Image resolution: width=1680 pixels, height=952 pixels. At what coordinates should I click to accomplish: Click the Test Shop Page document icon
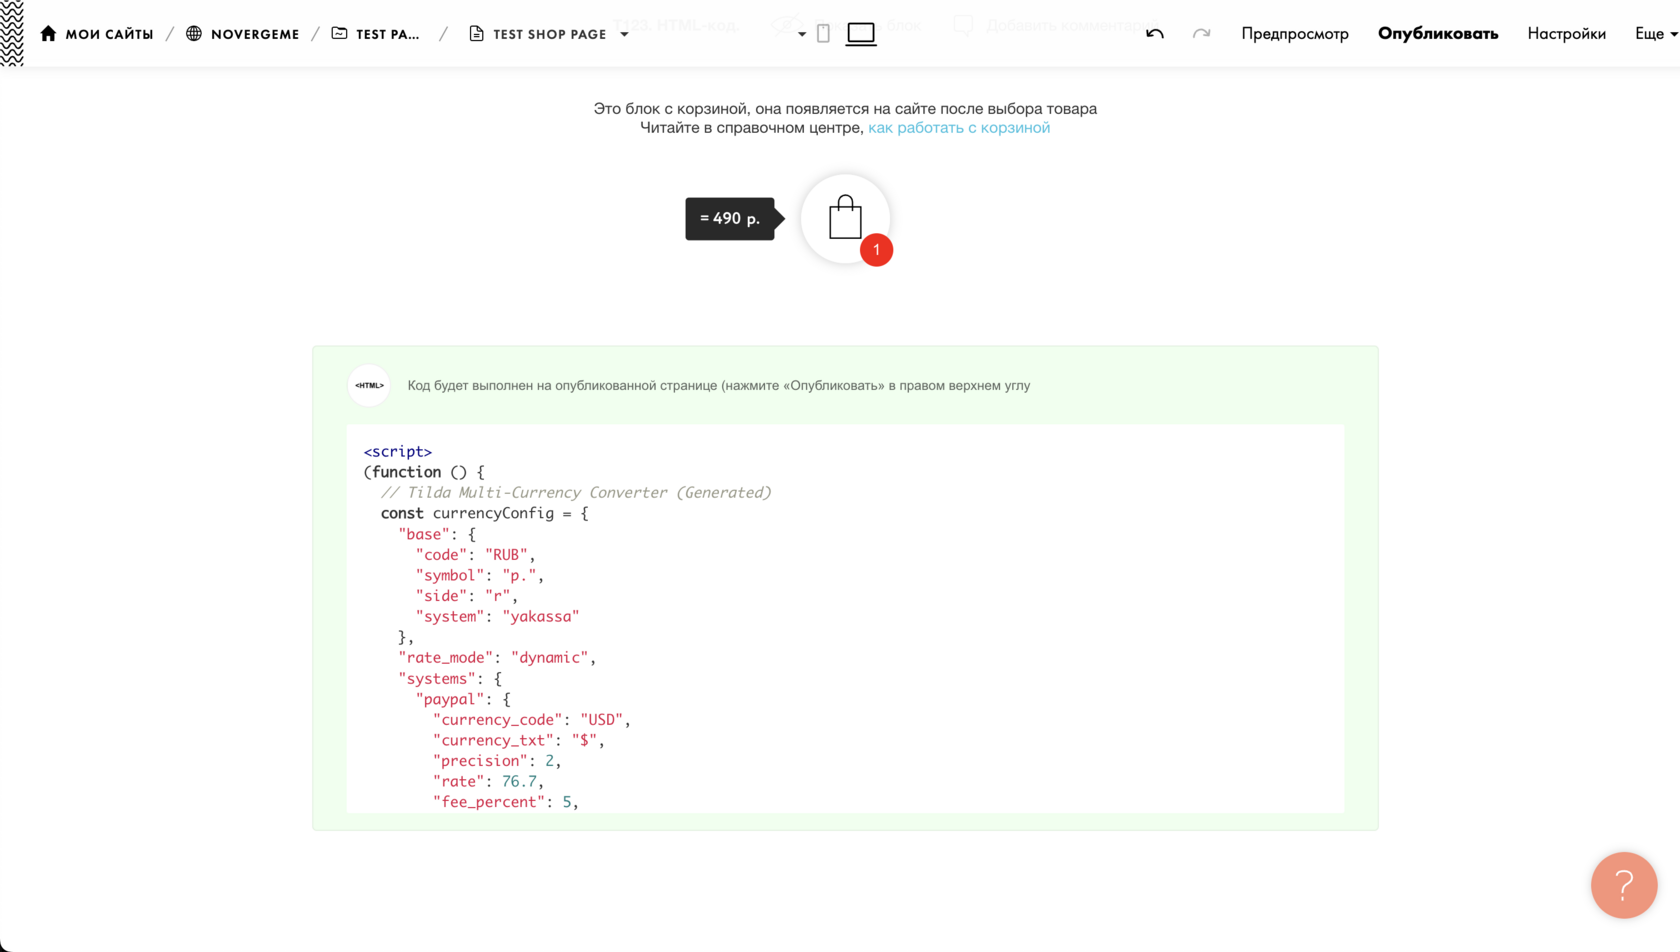[x=476, y=34]
